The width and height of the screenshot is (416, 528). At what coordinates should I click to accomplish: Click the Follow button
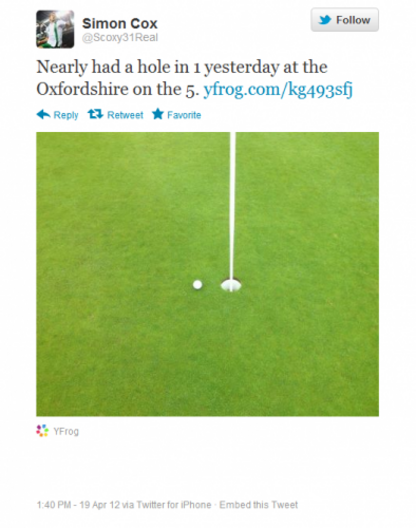pyautogui.click(x=344, y=20)
